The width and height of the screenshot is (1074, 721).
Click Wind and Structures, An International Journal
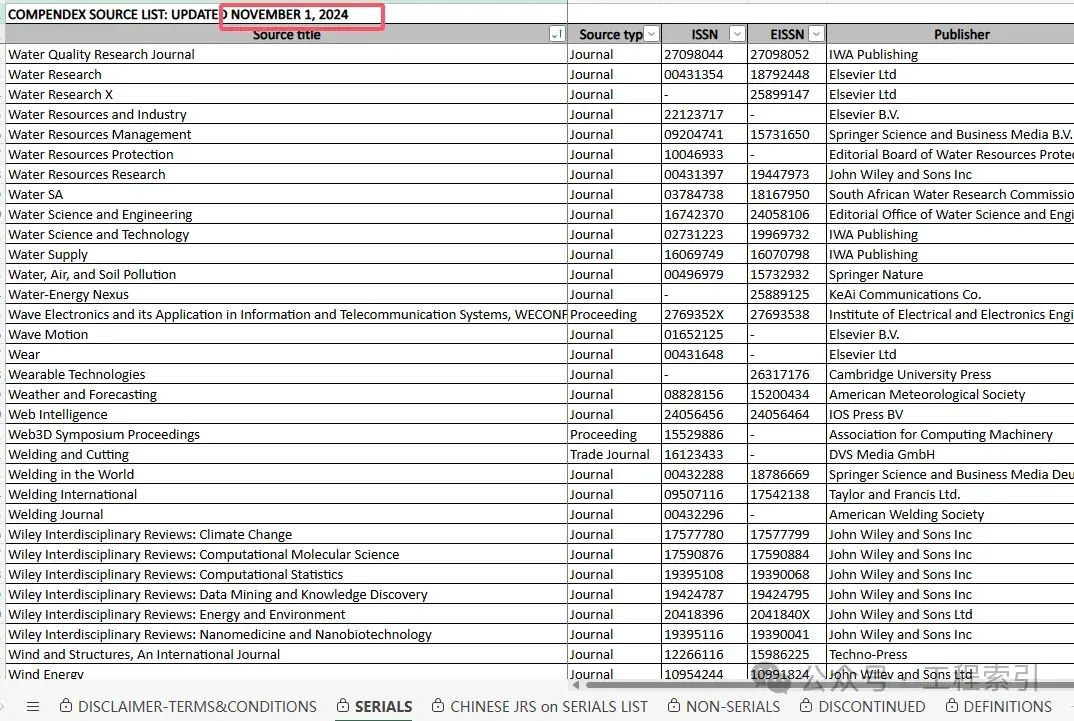pos(286,655)
